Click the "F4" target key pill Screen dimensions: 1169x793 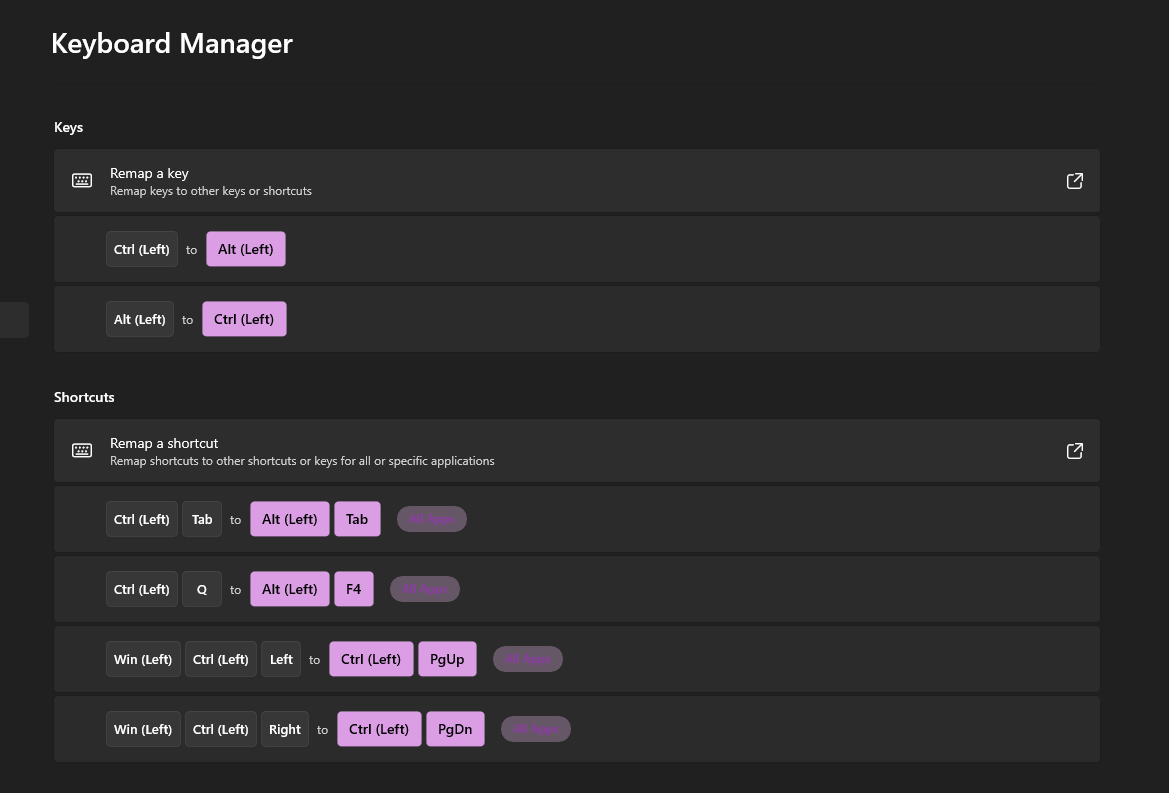353,588
